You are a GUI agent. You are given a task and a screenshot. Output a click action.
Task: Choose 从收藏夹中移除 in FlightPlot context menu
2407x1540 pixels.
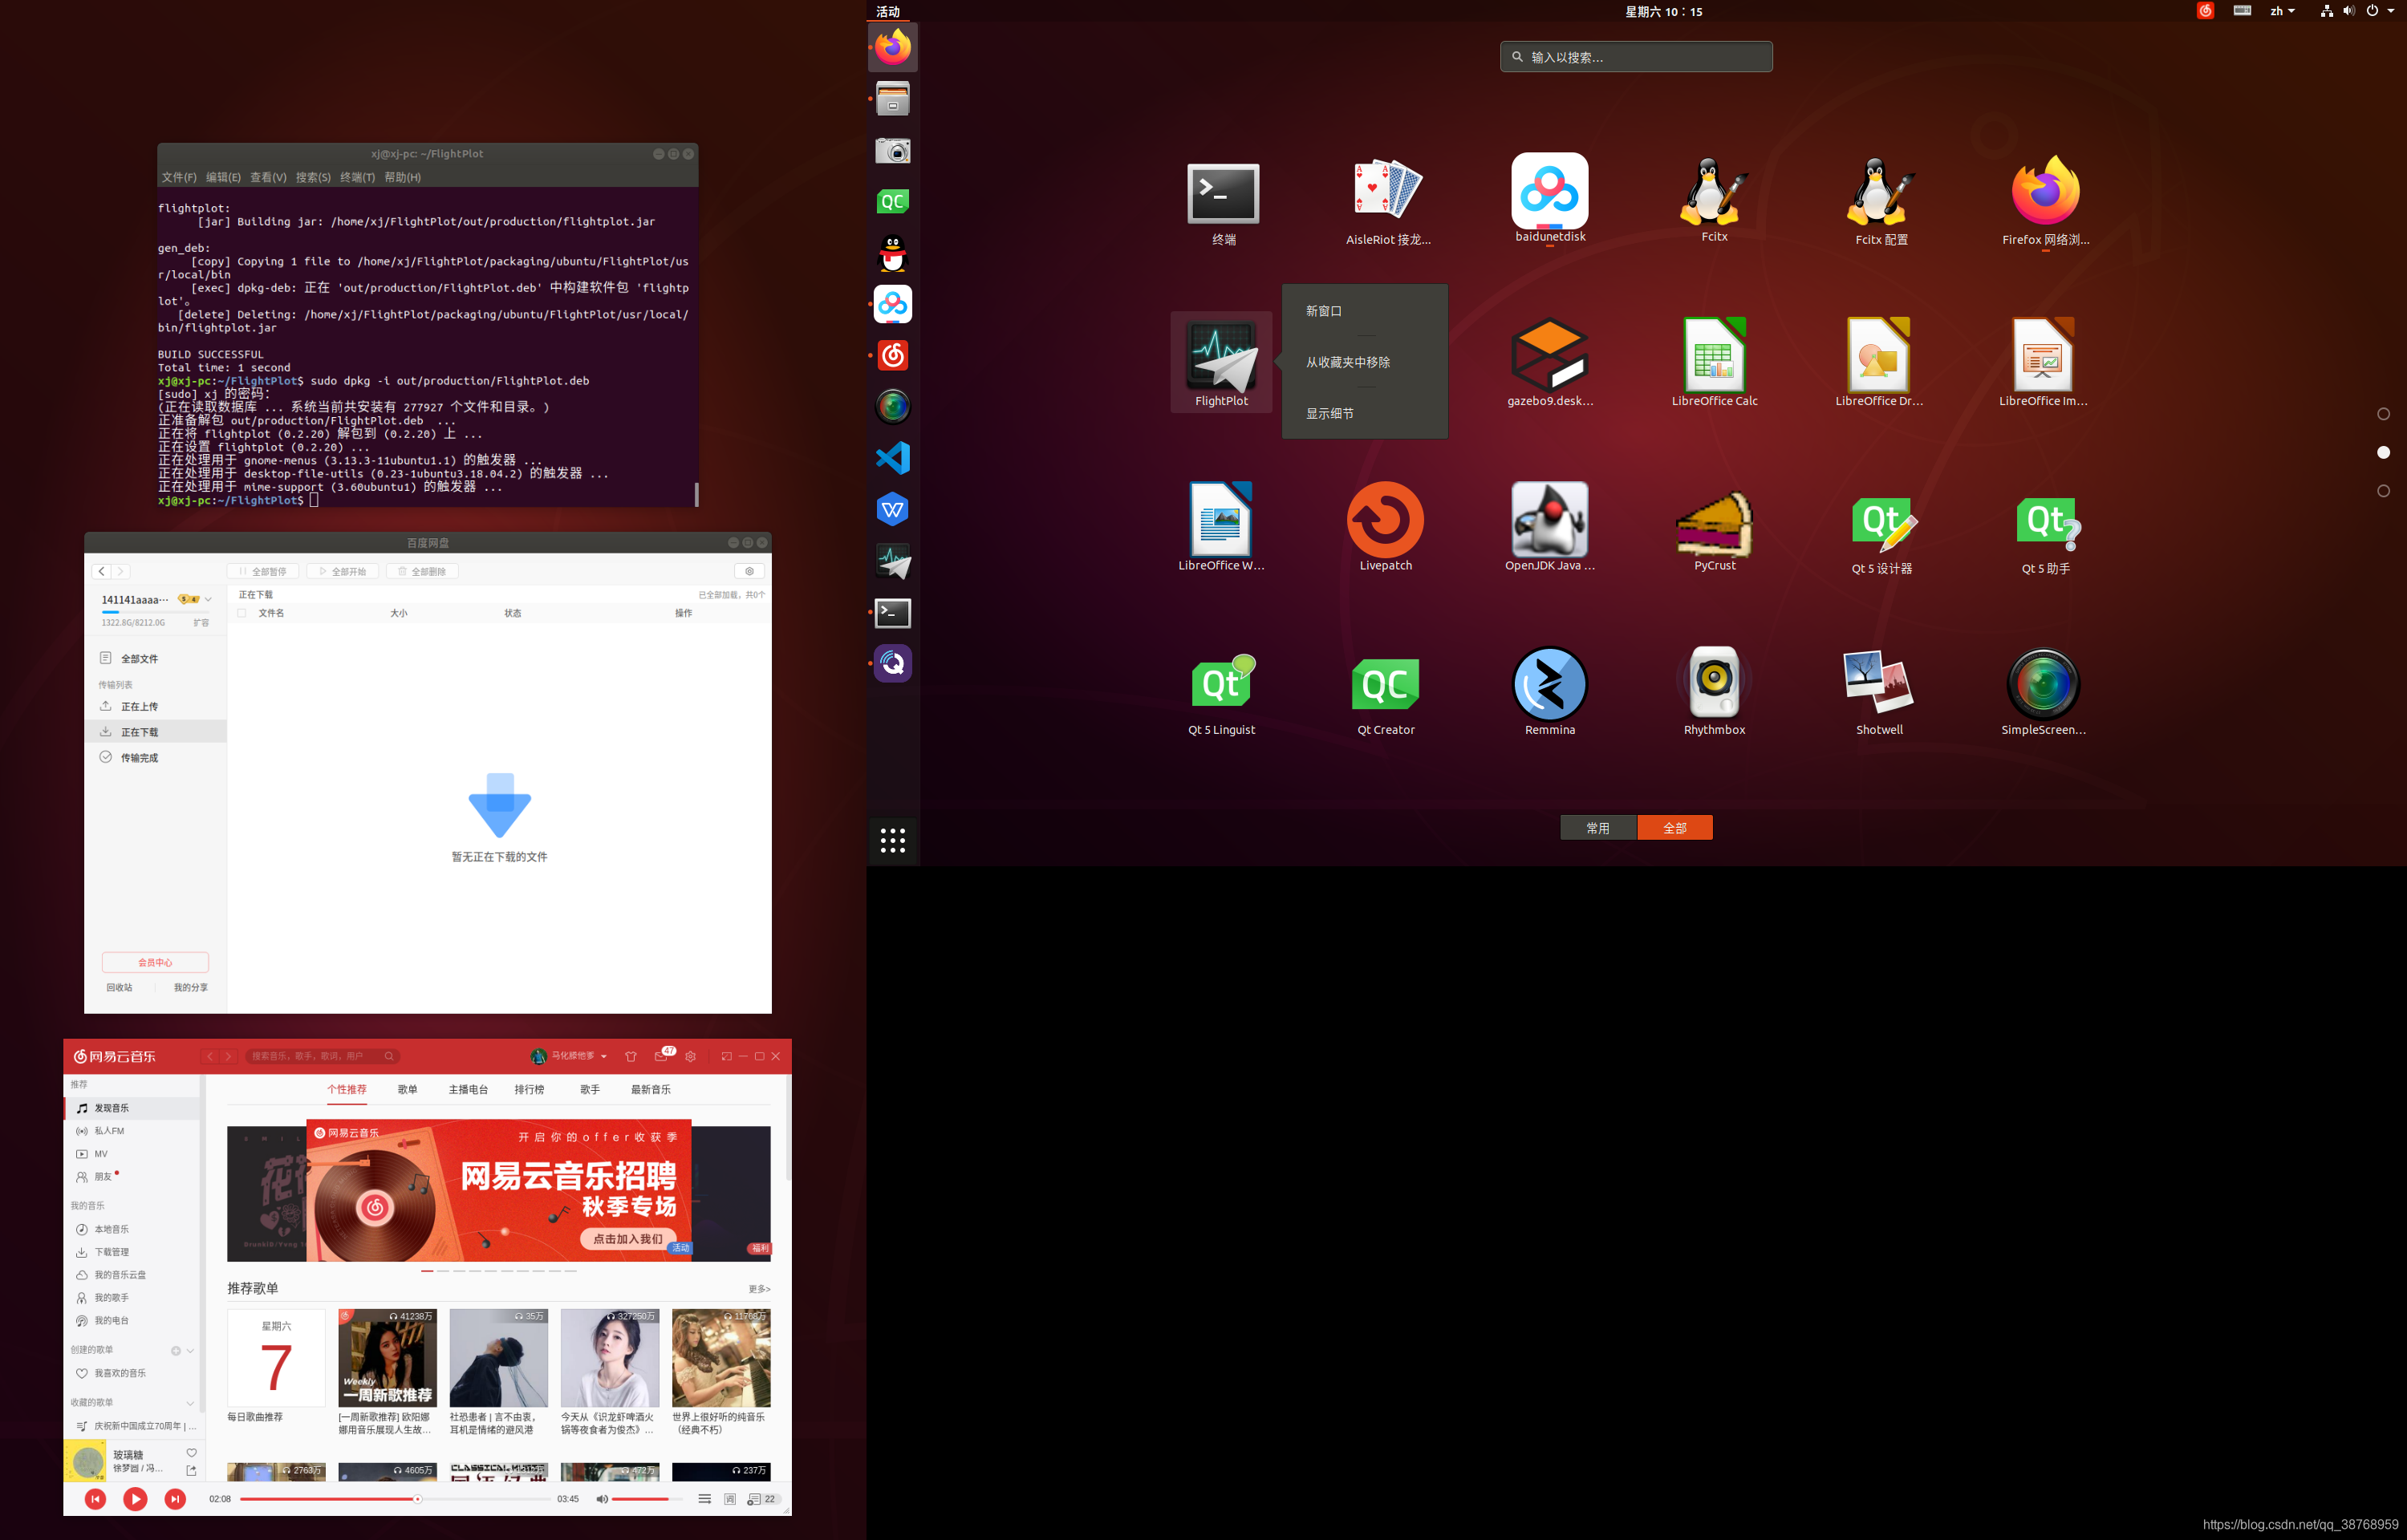pyautogui.click(x=1347, y=362)
